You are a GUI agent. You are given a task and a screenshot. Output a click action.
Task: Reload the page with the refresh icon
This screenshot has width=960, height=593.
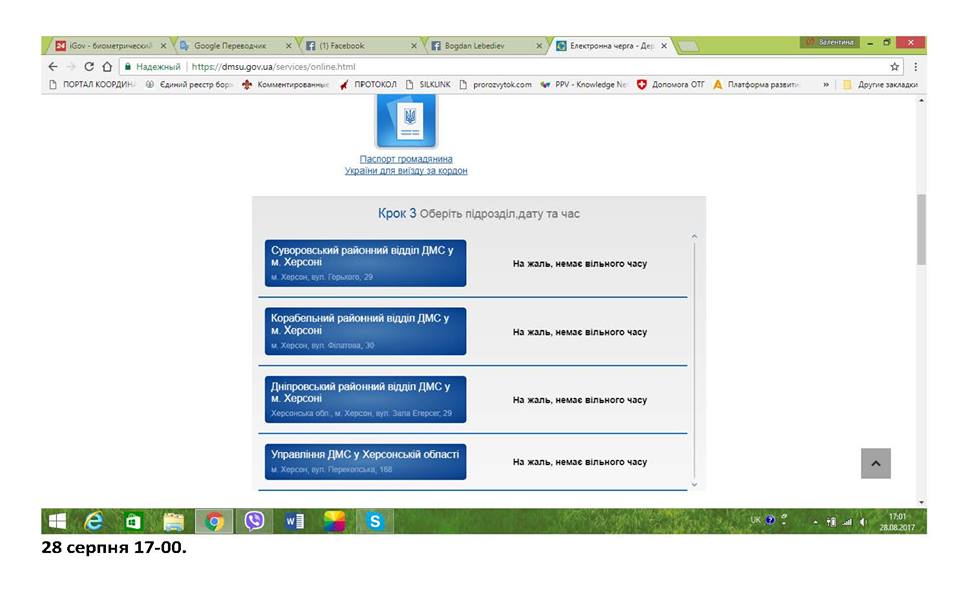89,67
